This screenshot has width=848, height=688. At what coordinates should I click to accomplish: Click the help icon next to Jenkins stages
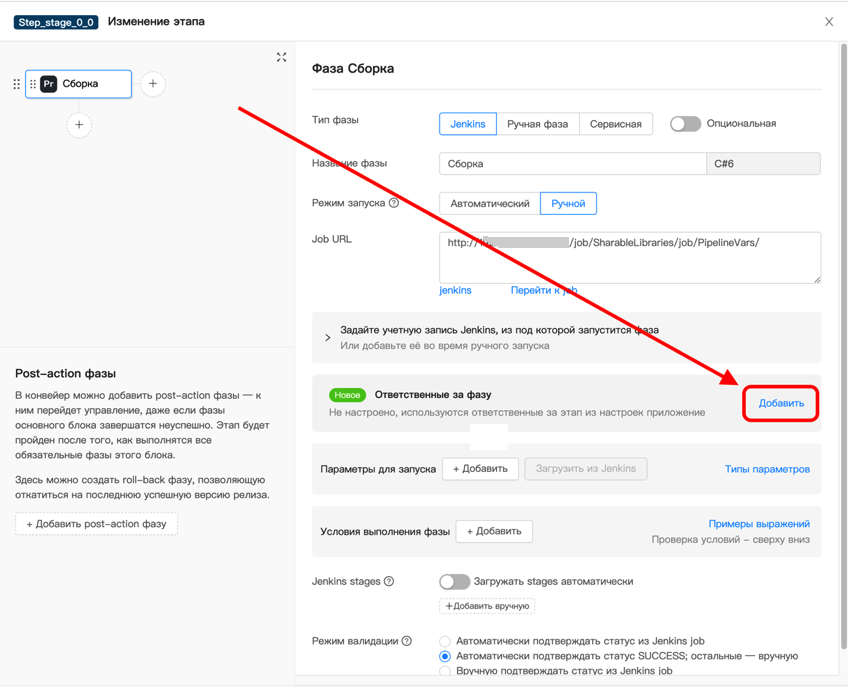coord(389,581)
